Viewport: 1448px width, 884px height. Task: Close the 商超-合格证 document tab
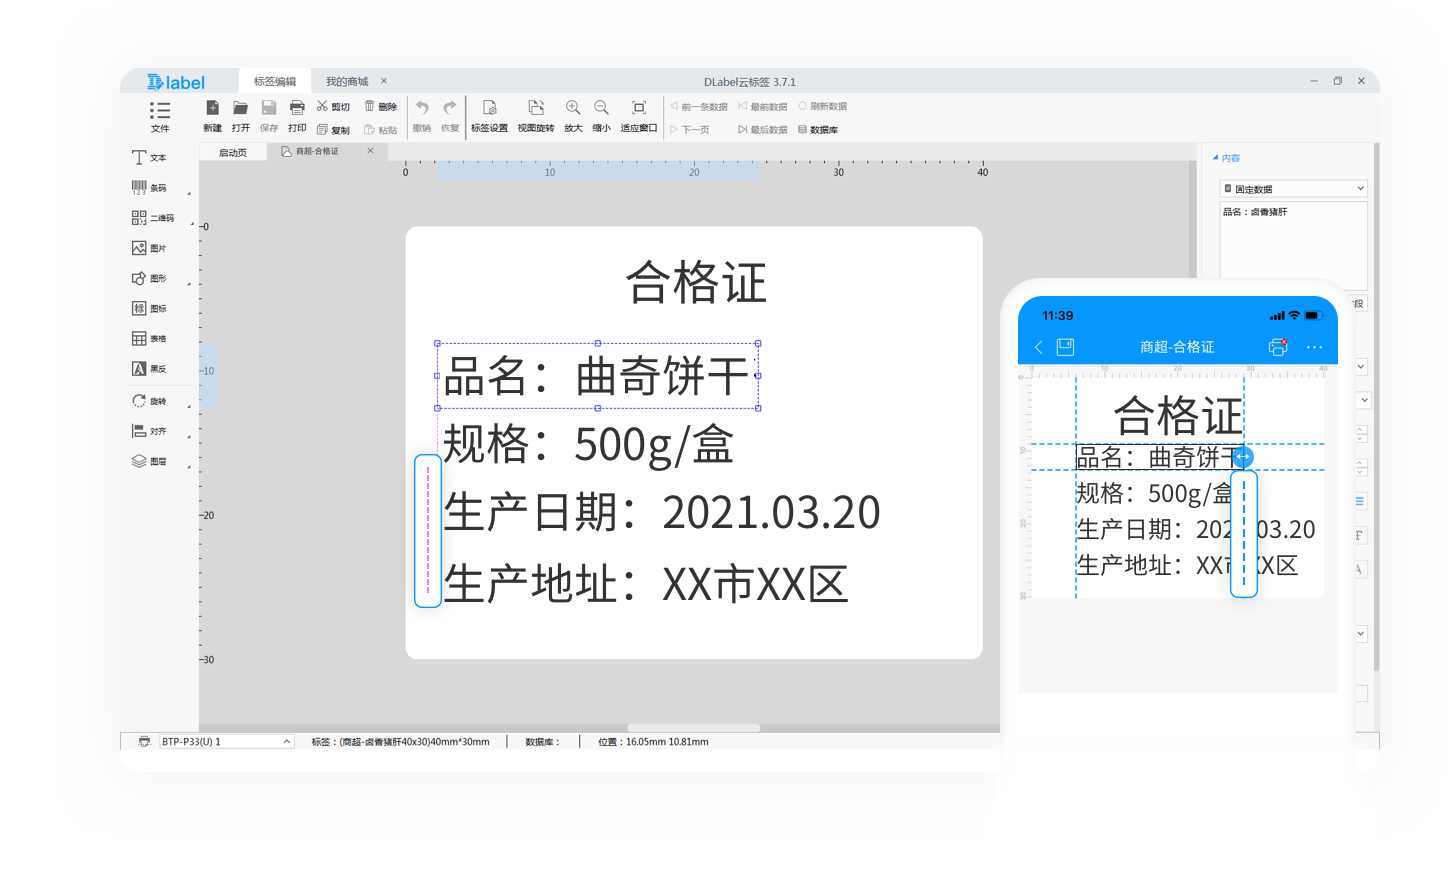click(370, 151)
